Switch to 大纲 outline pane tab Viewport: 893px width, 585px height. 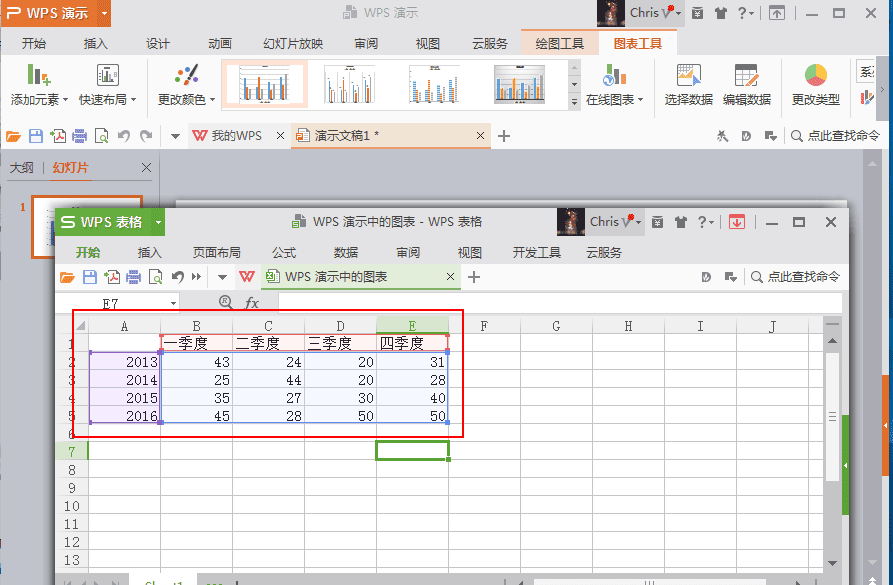[x=22, y=167]
